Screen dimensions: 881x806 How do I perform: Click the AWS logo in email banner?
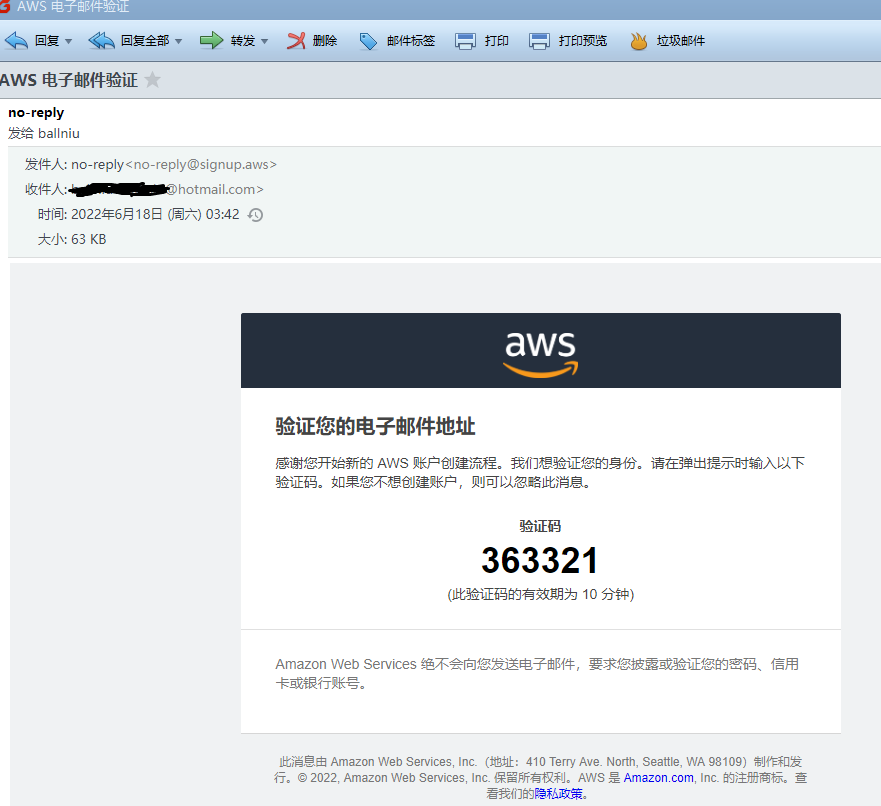coord(541,353)
